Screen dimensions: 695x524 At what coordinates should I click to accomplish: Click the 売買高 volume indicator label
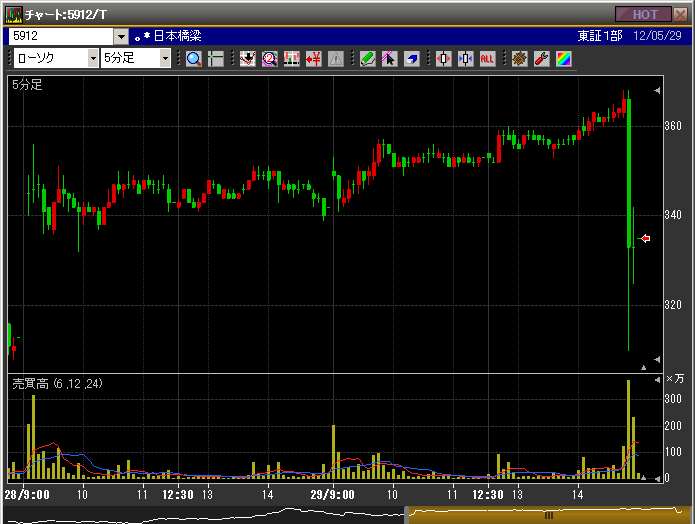57,384
